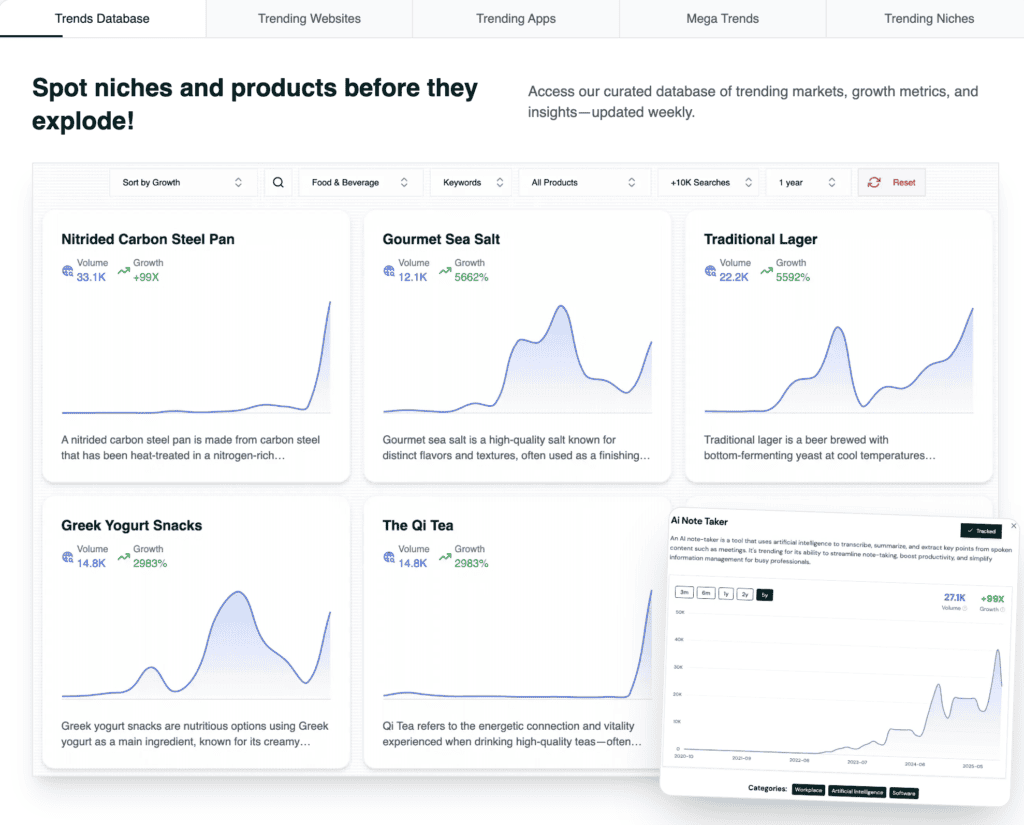Click the Gourmet Sea Salt trend chart

point(517,360)
